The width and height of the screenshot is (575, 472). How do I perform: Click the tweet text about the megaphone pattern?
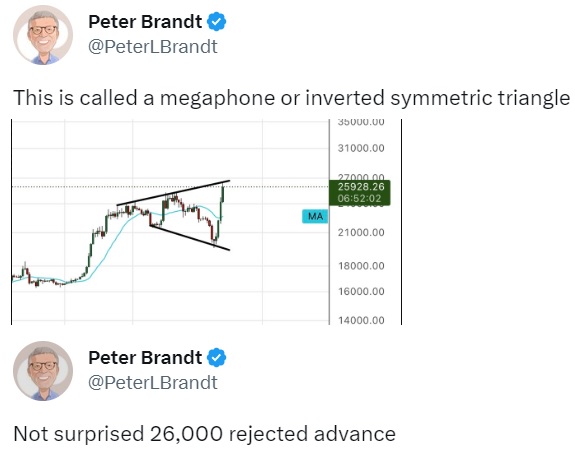click(292, 98)
